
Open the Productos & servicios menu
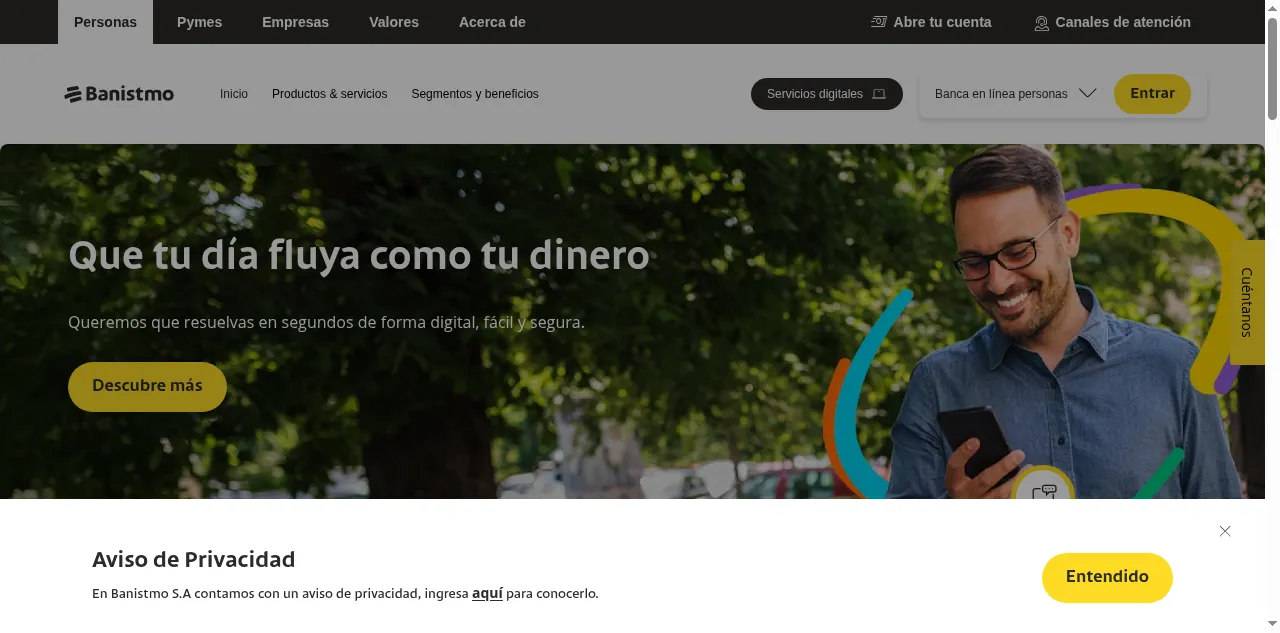[329, 94]
